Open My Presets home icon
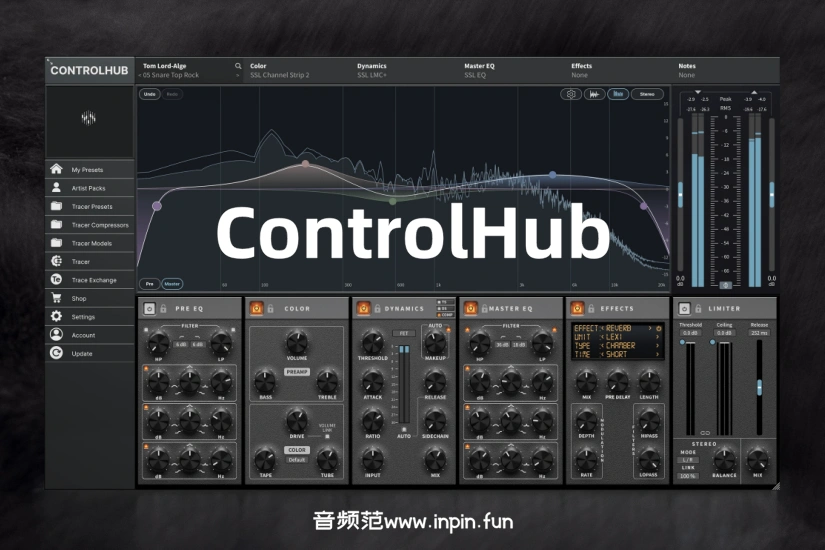Screen dimensions: 825x550 pos(56,169)
